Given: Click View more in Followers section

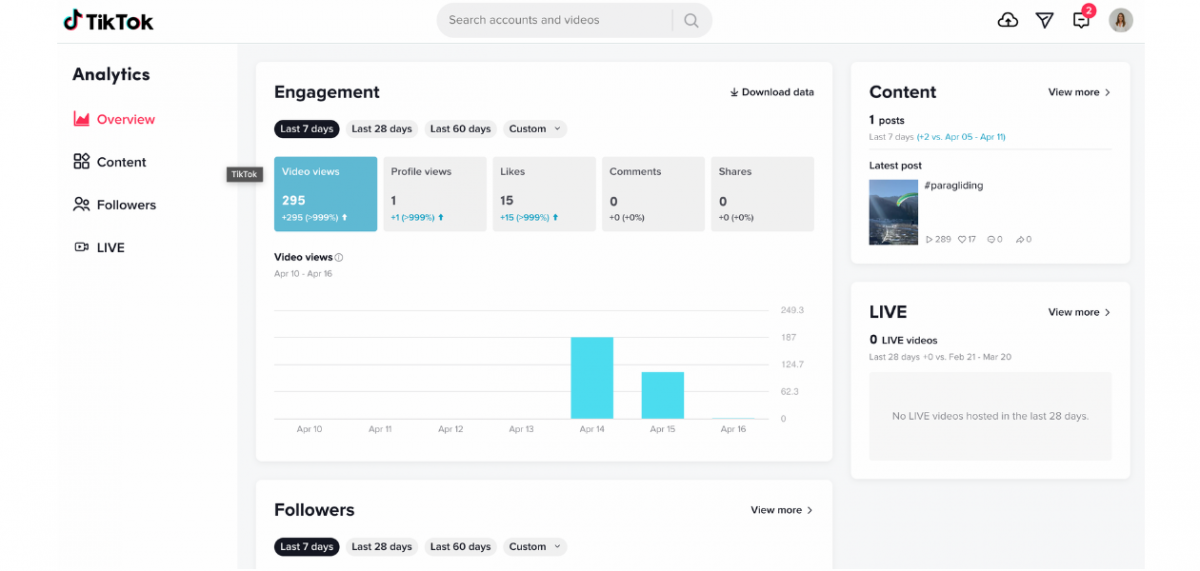Looking at the screenshot, I should click(x=782, y=510).
